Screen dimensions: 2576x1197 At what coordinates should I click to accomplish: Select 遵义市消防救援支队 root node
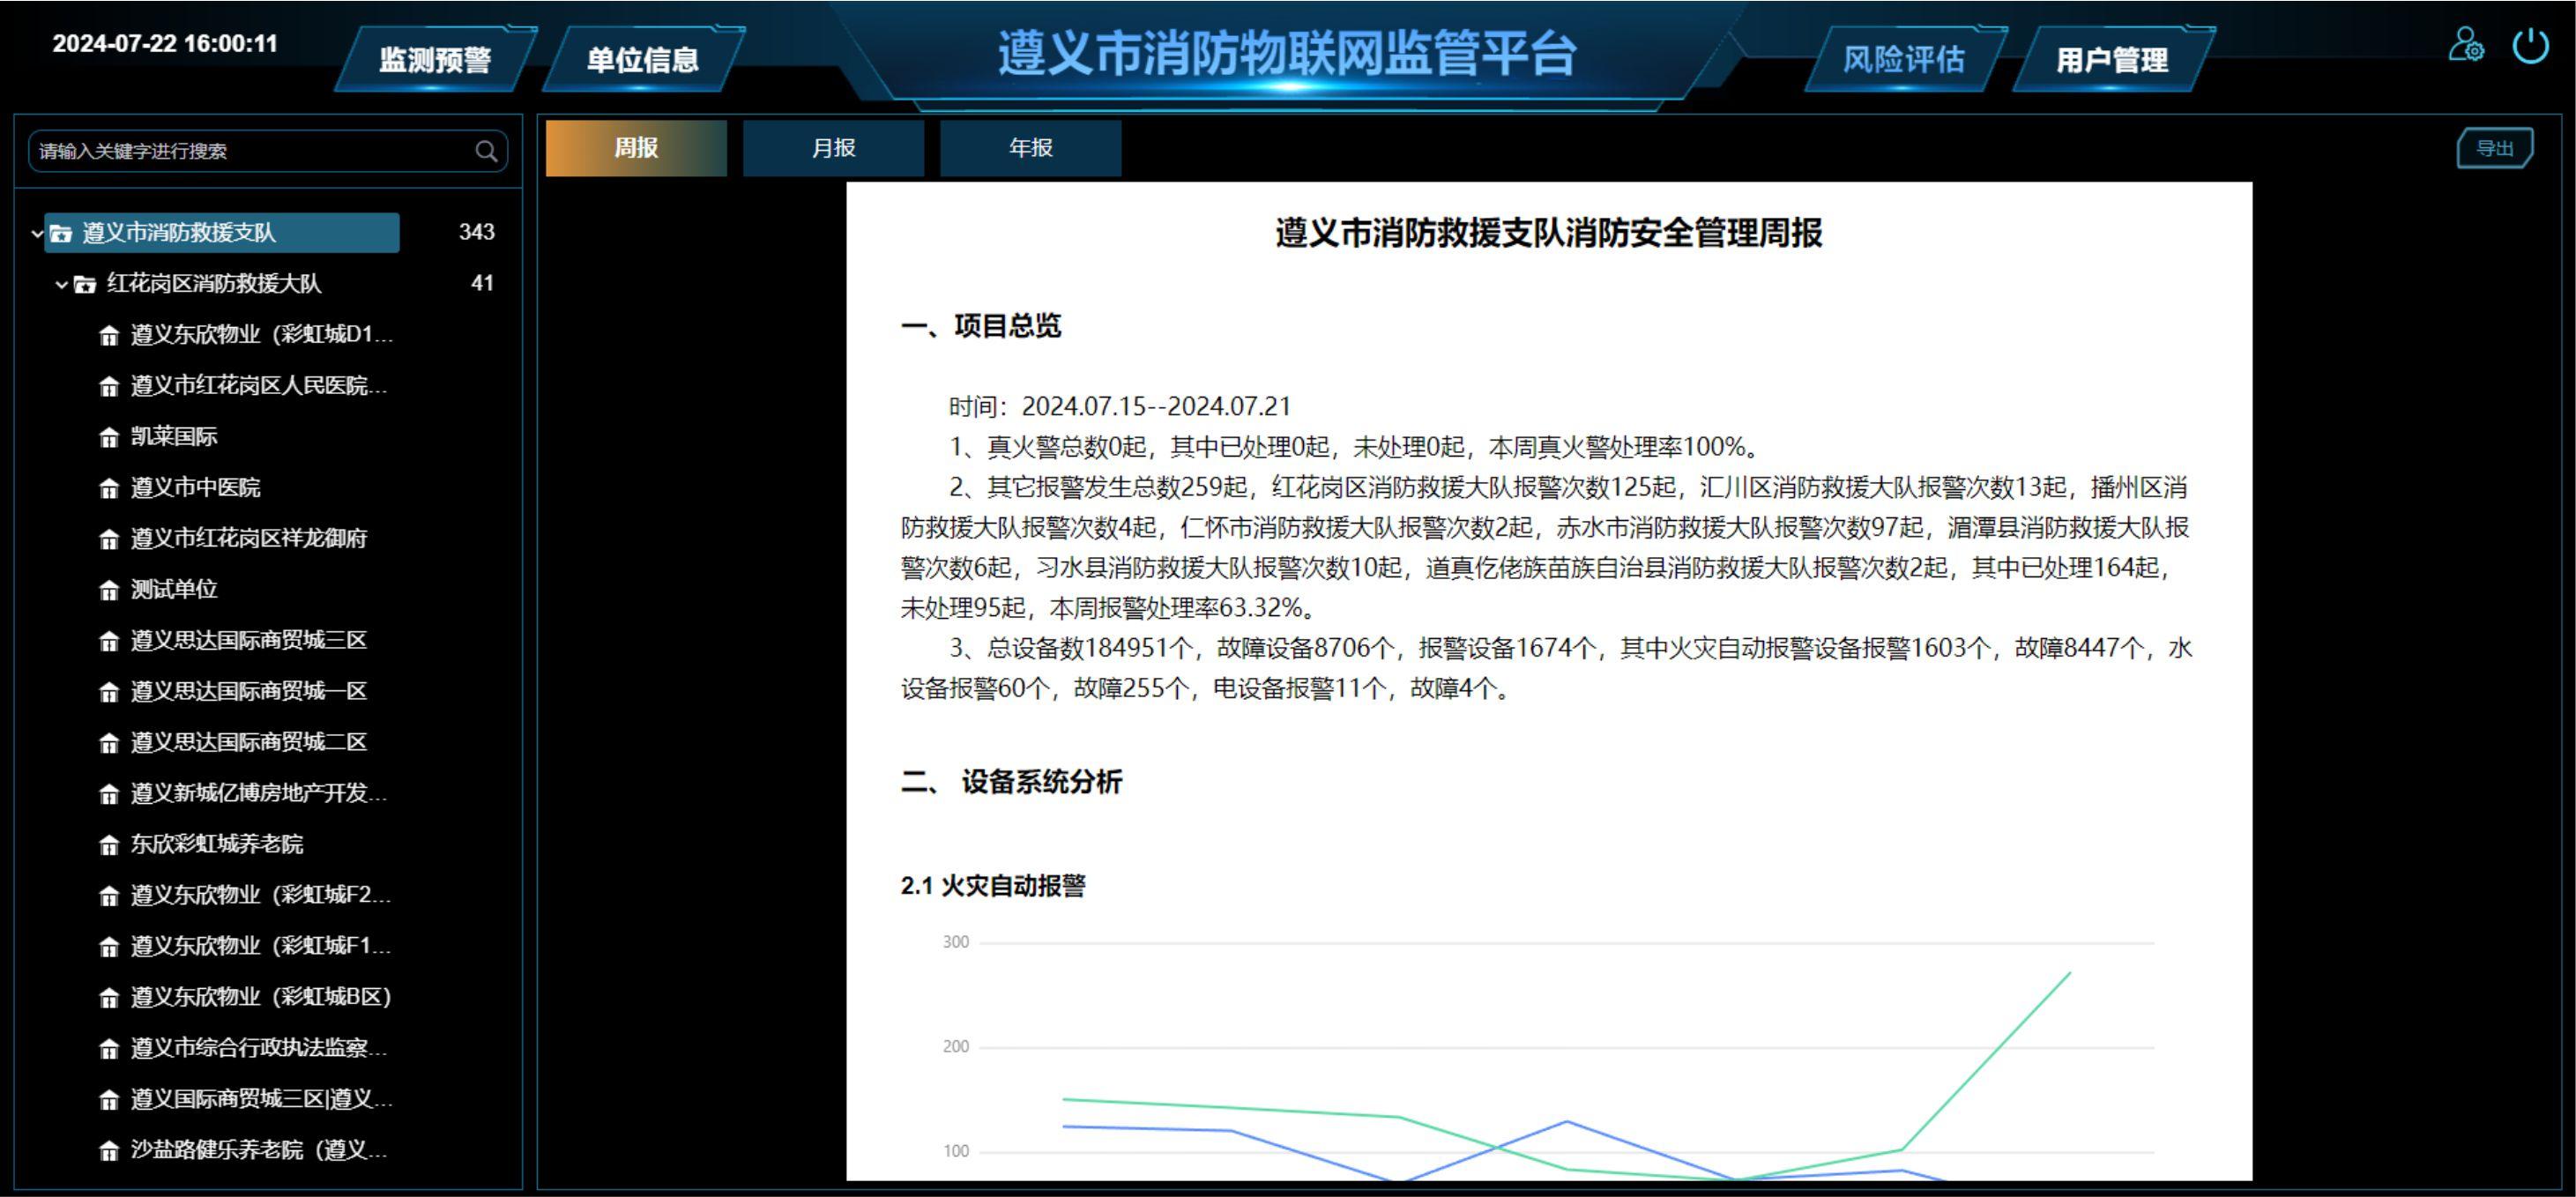click(x=222, y=232)
